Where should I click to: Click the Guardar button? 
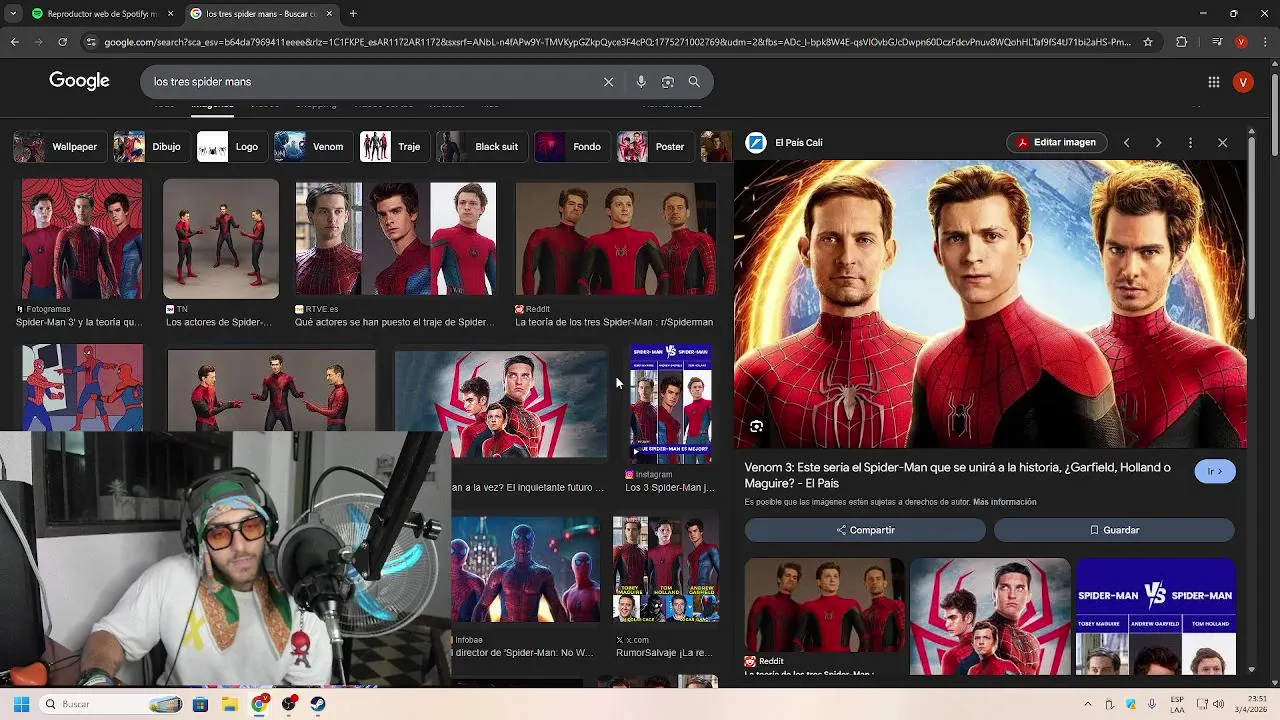click(x=1114, y=530)
